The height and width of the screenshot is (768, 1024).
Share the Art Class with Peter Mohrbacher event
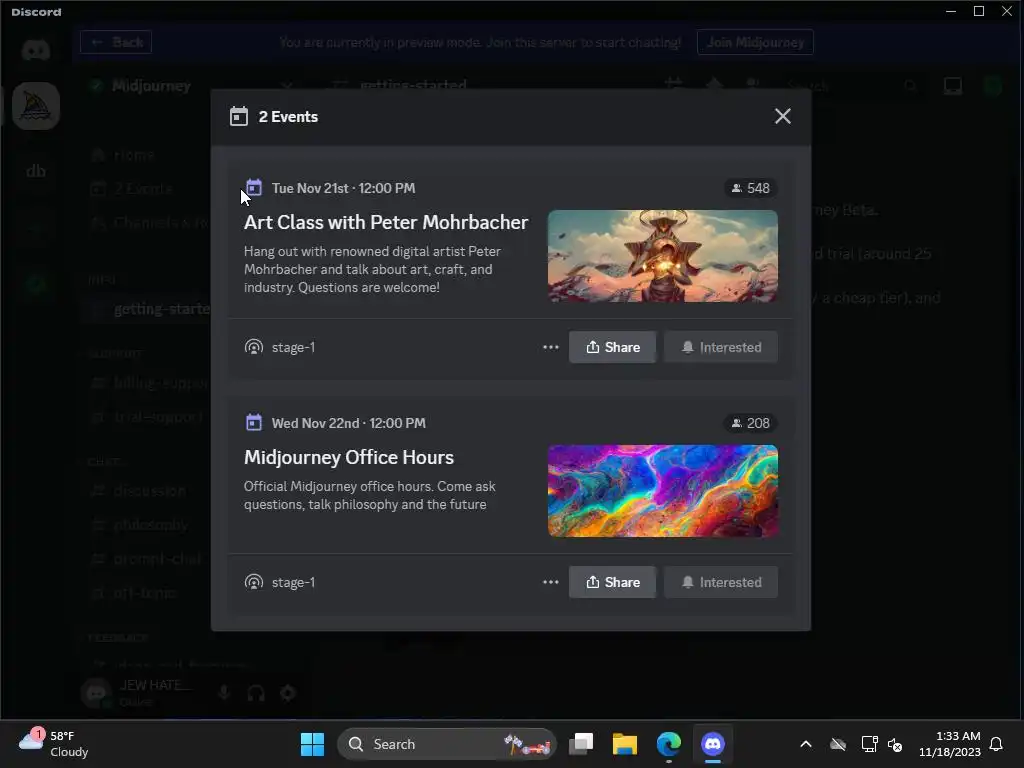(x=613, y=347)
